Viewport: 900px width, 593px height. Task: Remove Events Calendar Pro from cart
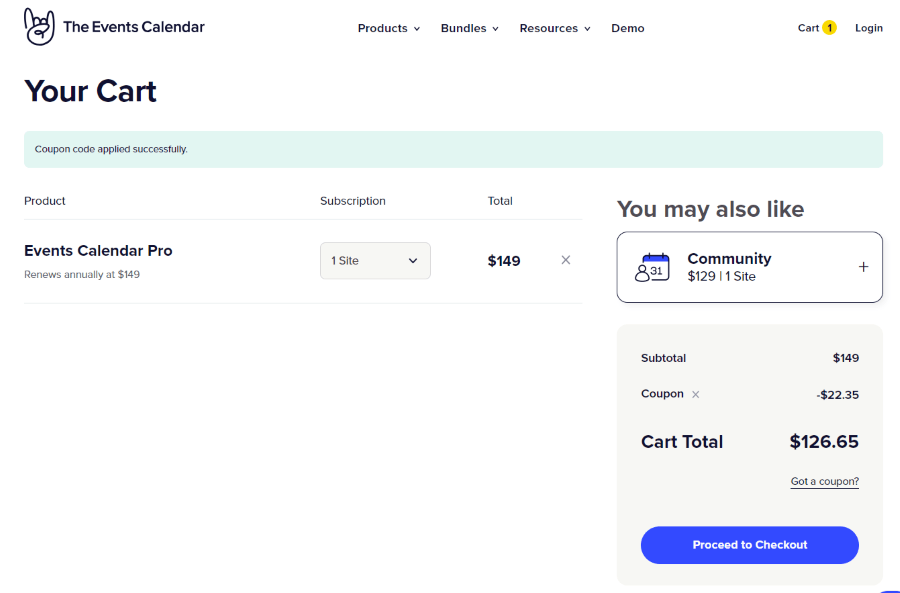point(566,260)
